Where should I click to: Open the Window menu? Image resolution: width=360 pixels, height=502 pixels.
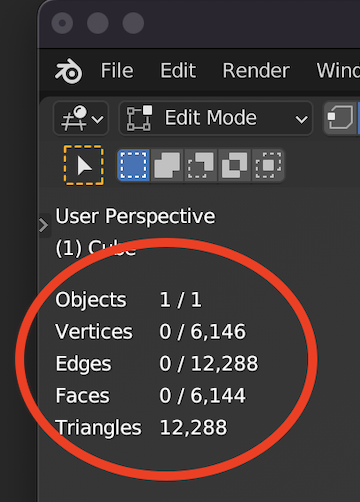click(x=338, y=71)
